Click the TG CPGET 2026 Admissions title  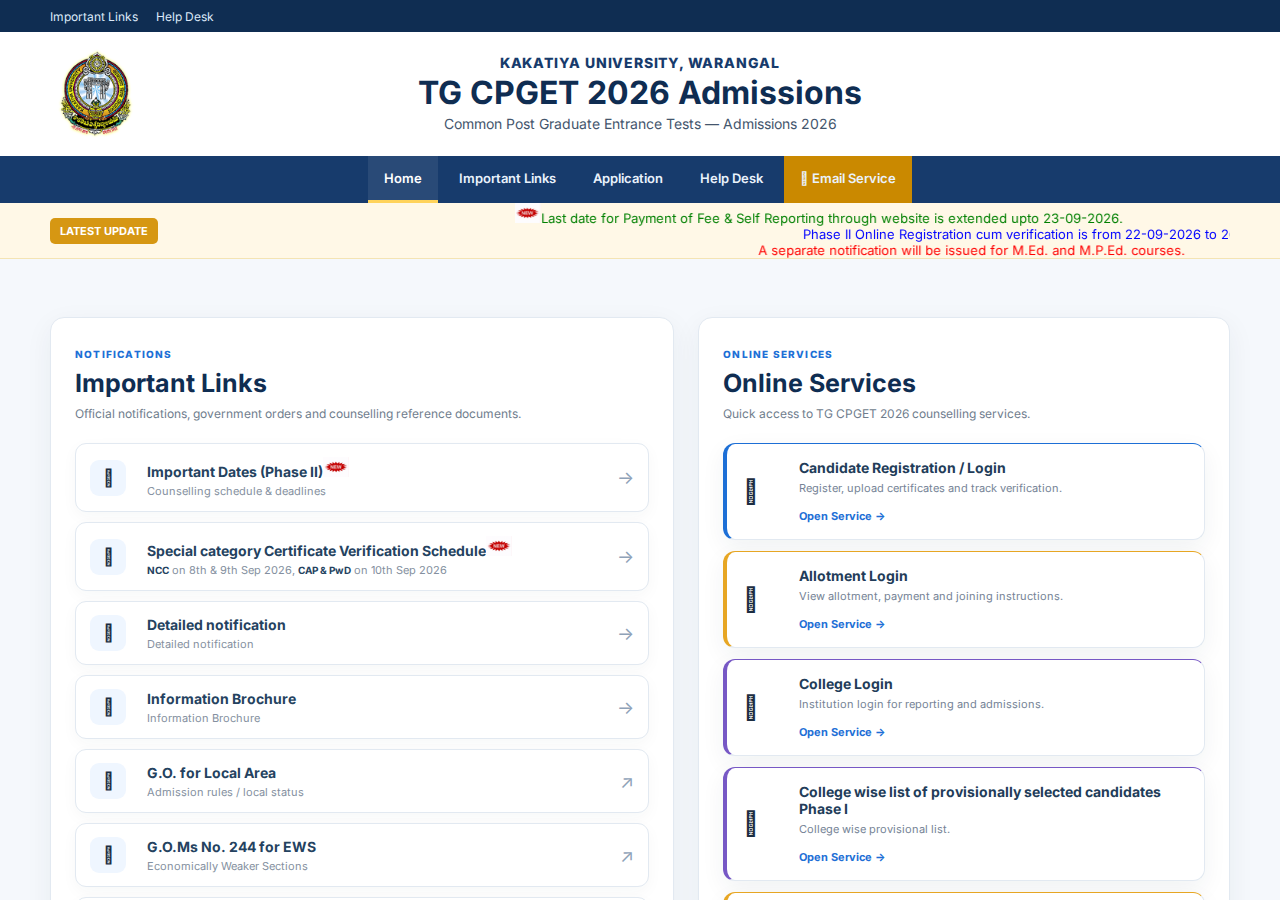640,93
